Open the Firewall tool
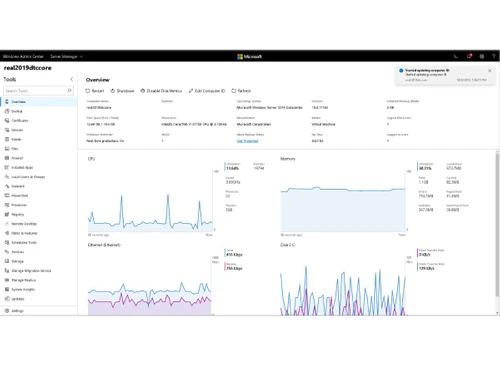This screenshot has height=375, width=500. 39,158
